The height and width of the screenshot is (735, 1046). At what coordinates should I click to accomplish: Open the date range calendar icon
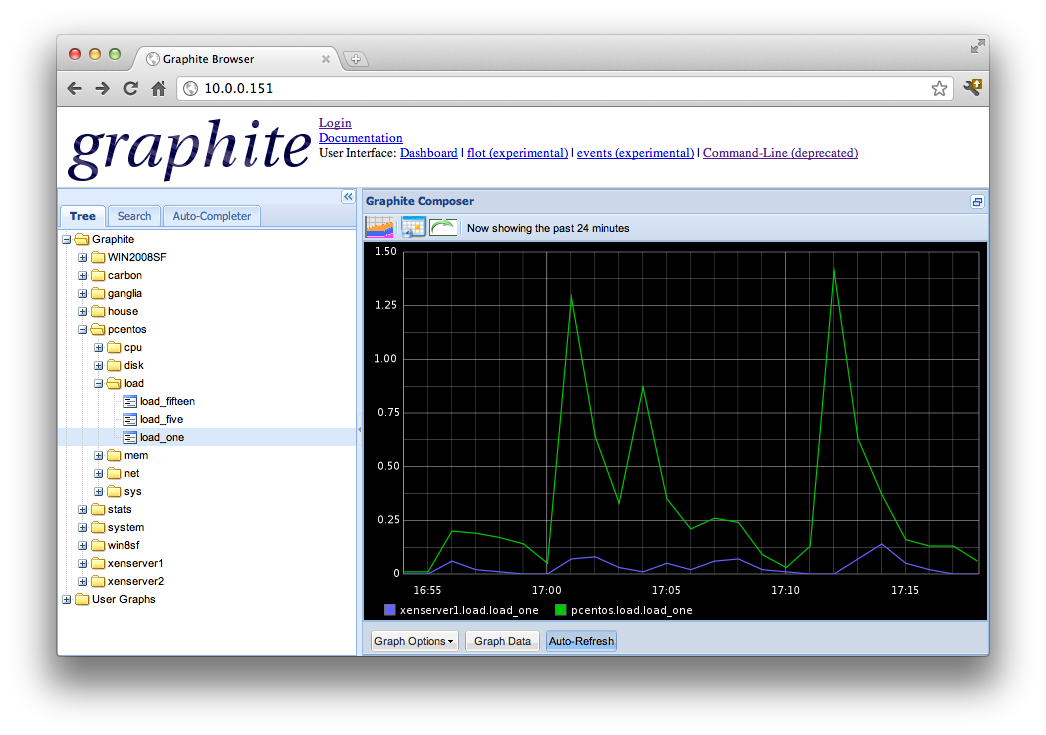click(x=412, y=227)
